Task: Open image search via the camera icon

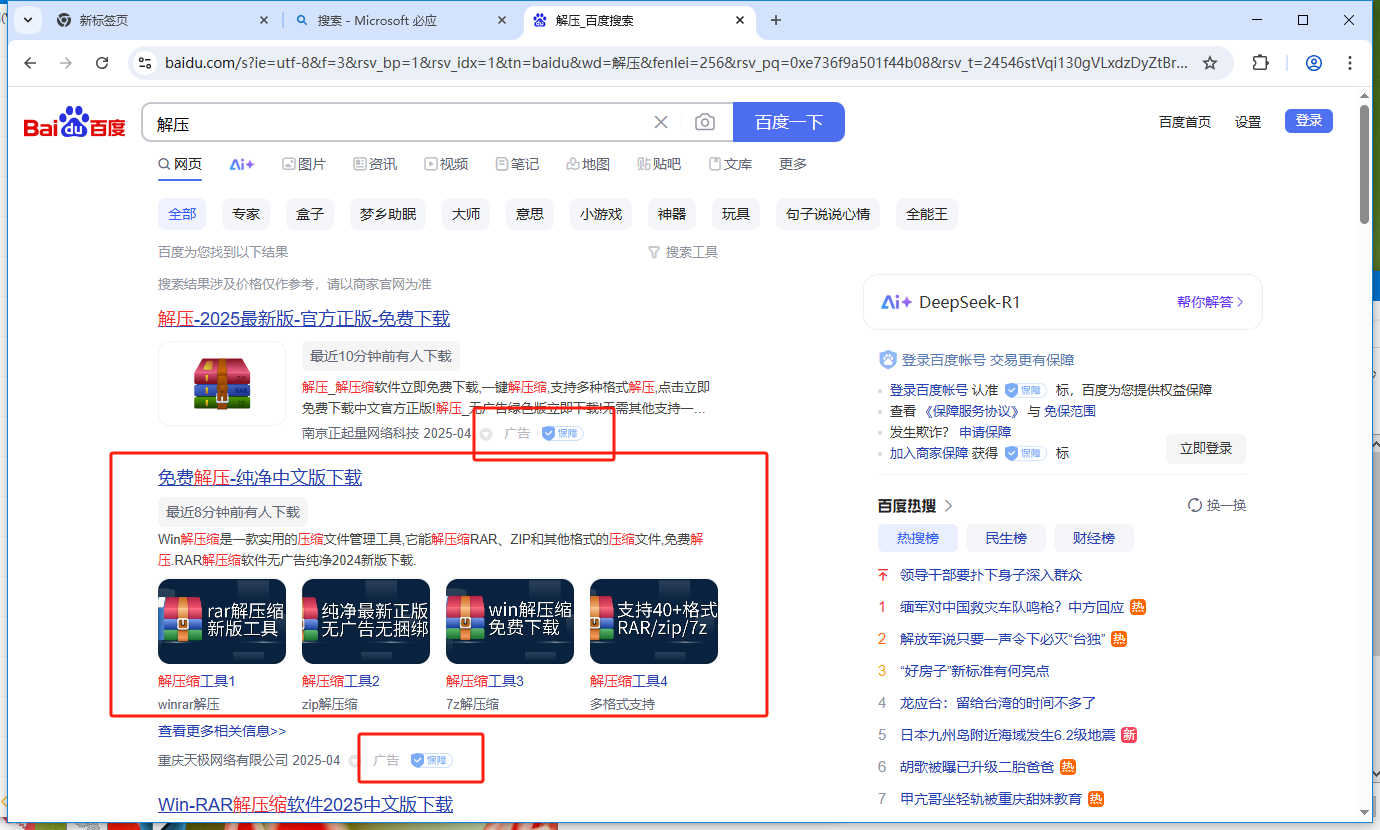Action: pyautogui.click(x=705, y=122)
